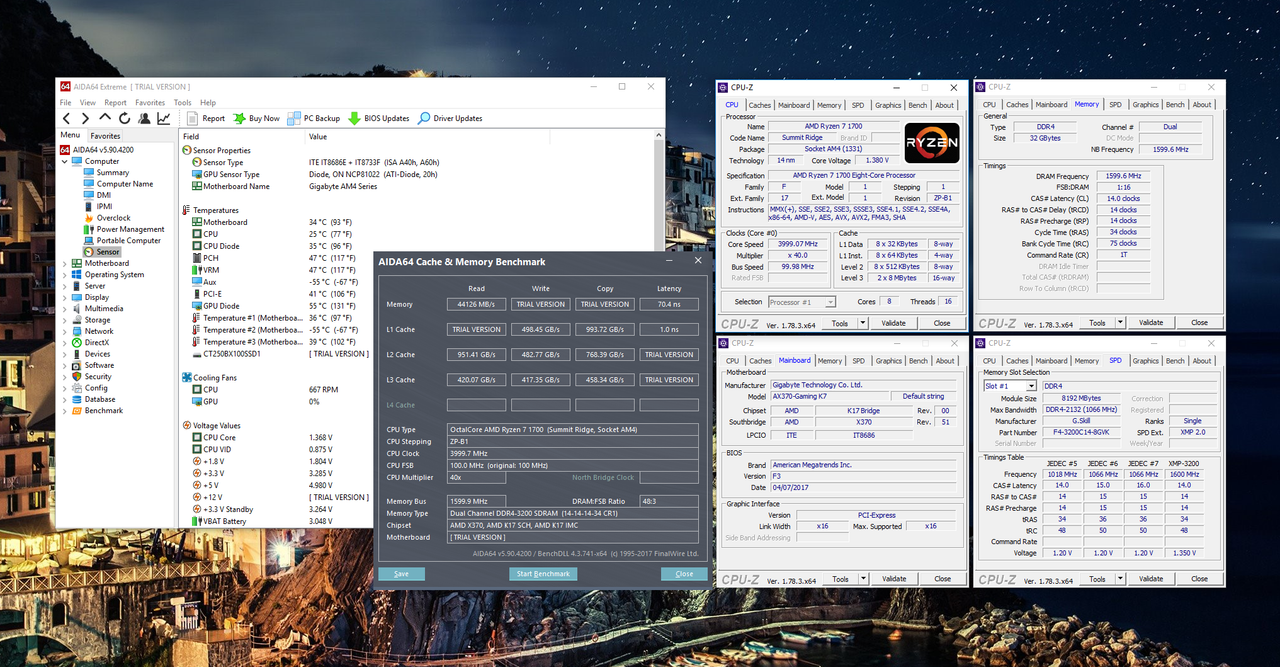Select DMI in the tree
Screen dimensions: 1280x667
click(x=103, y=195)
